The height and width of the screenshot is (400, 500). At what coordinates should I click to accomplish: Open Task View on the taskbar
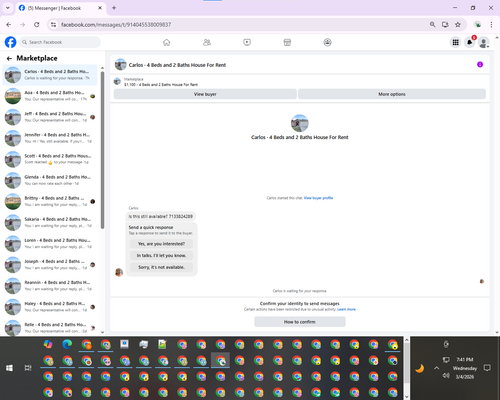28,368
